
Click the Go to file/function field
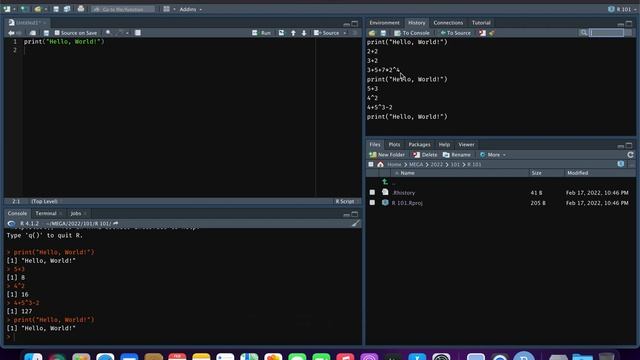tap(123, 9)
